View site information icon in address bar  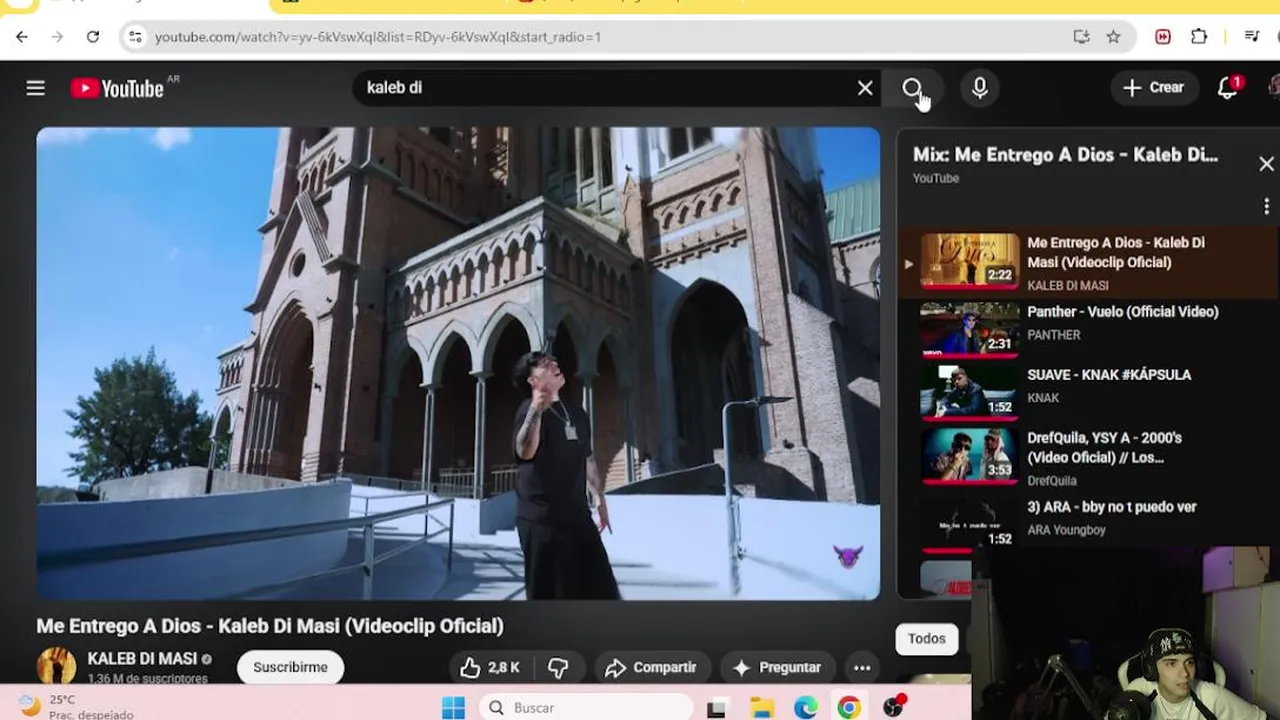135,37
